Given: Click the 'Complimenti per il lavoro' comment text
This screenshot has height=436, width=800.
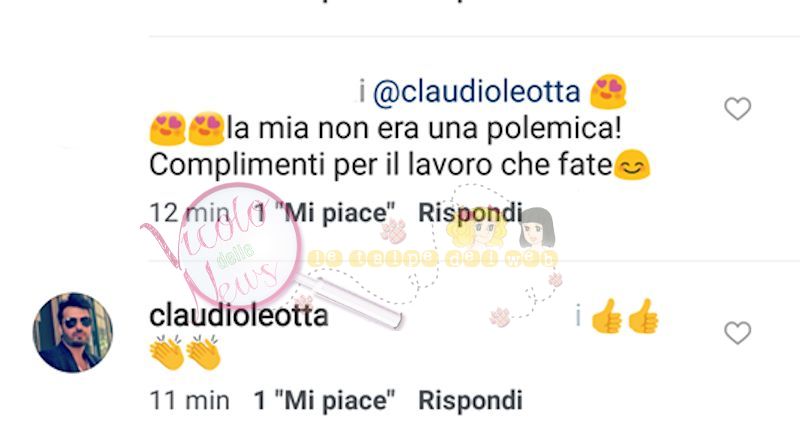Looking at the screenshot, I should click(381, 165).
